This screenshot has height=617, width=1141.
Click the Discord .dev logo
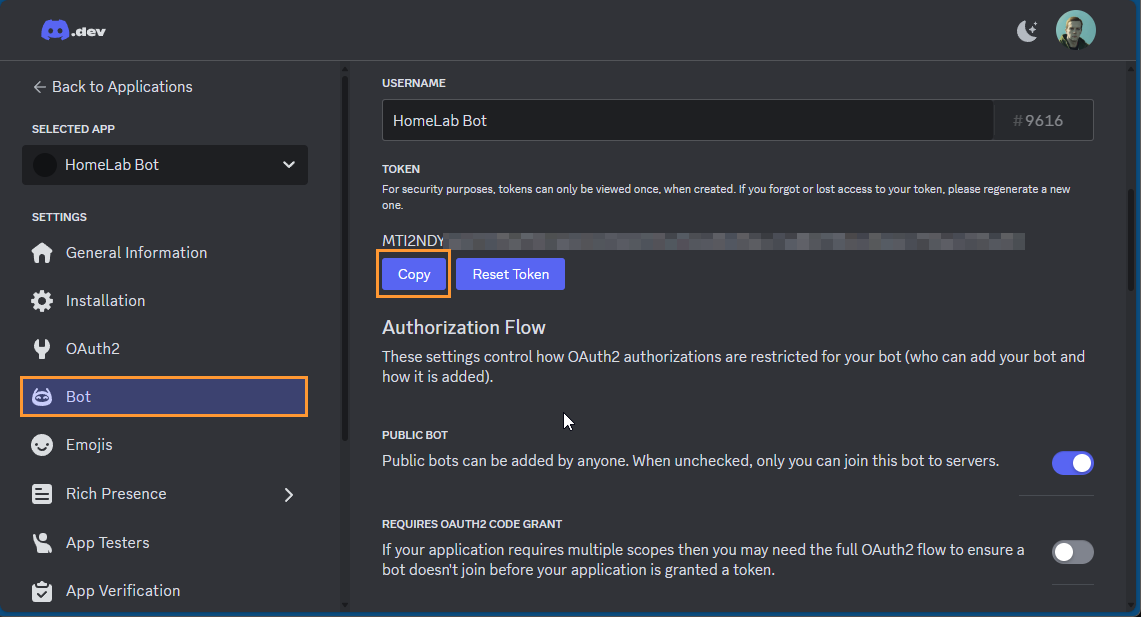pos(73,31)
